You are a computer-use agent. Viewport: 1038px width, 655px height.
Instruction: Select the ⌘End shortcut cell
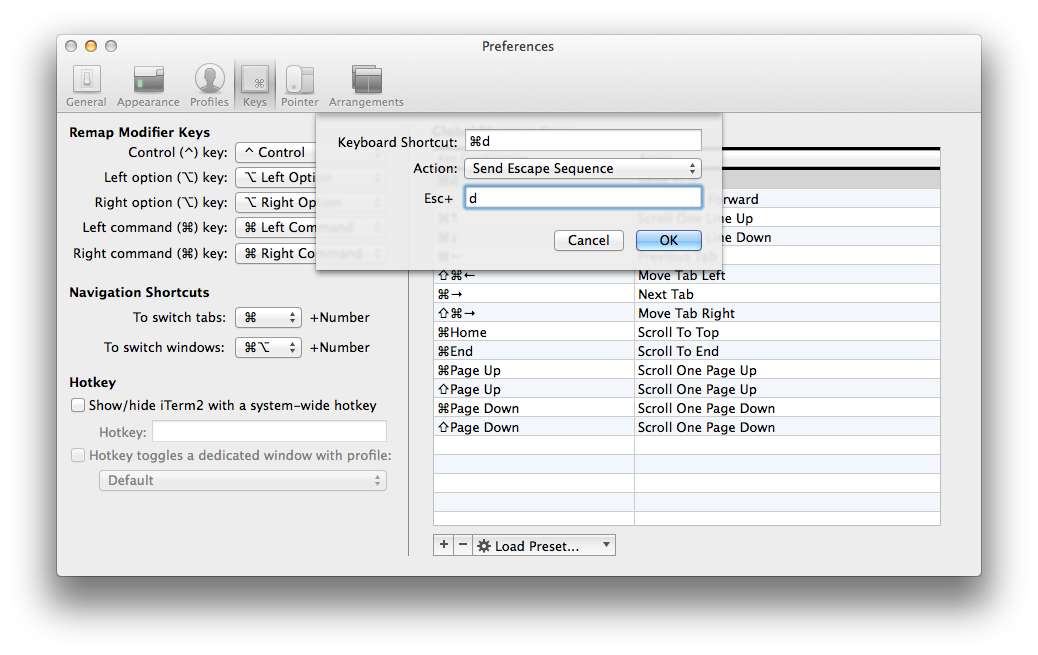[534, 352]
